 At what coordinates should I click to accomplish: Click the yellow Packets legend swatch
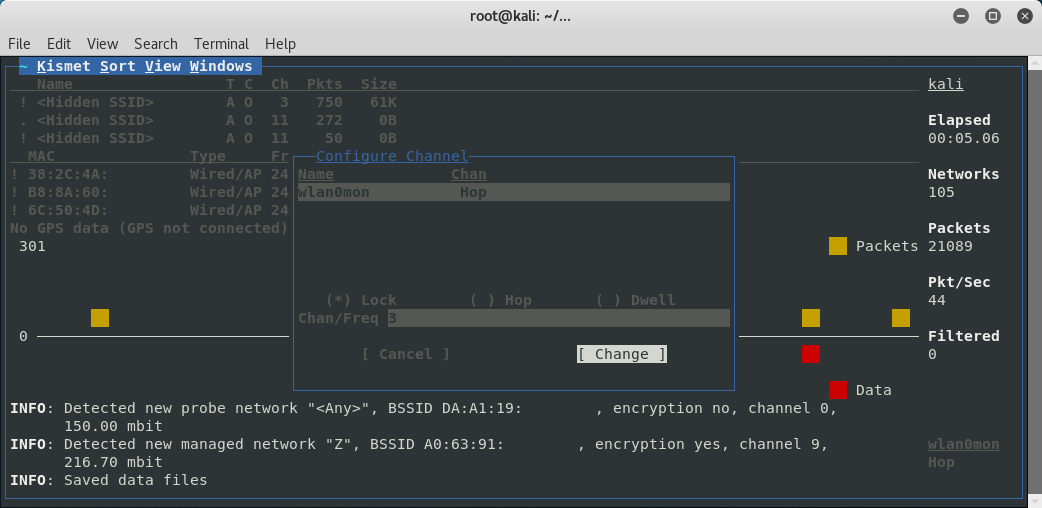coord(837,246)
